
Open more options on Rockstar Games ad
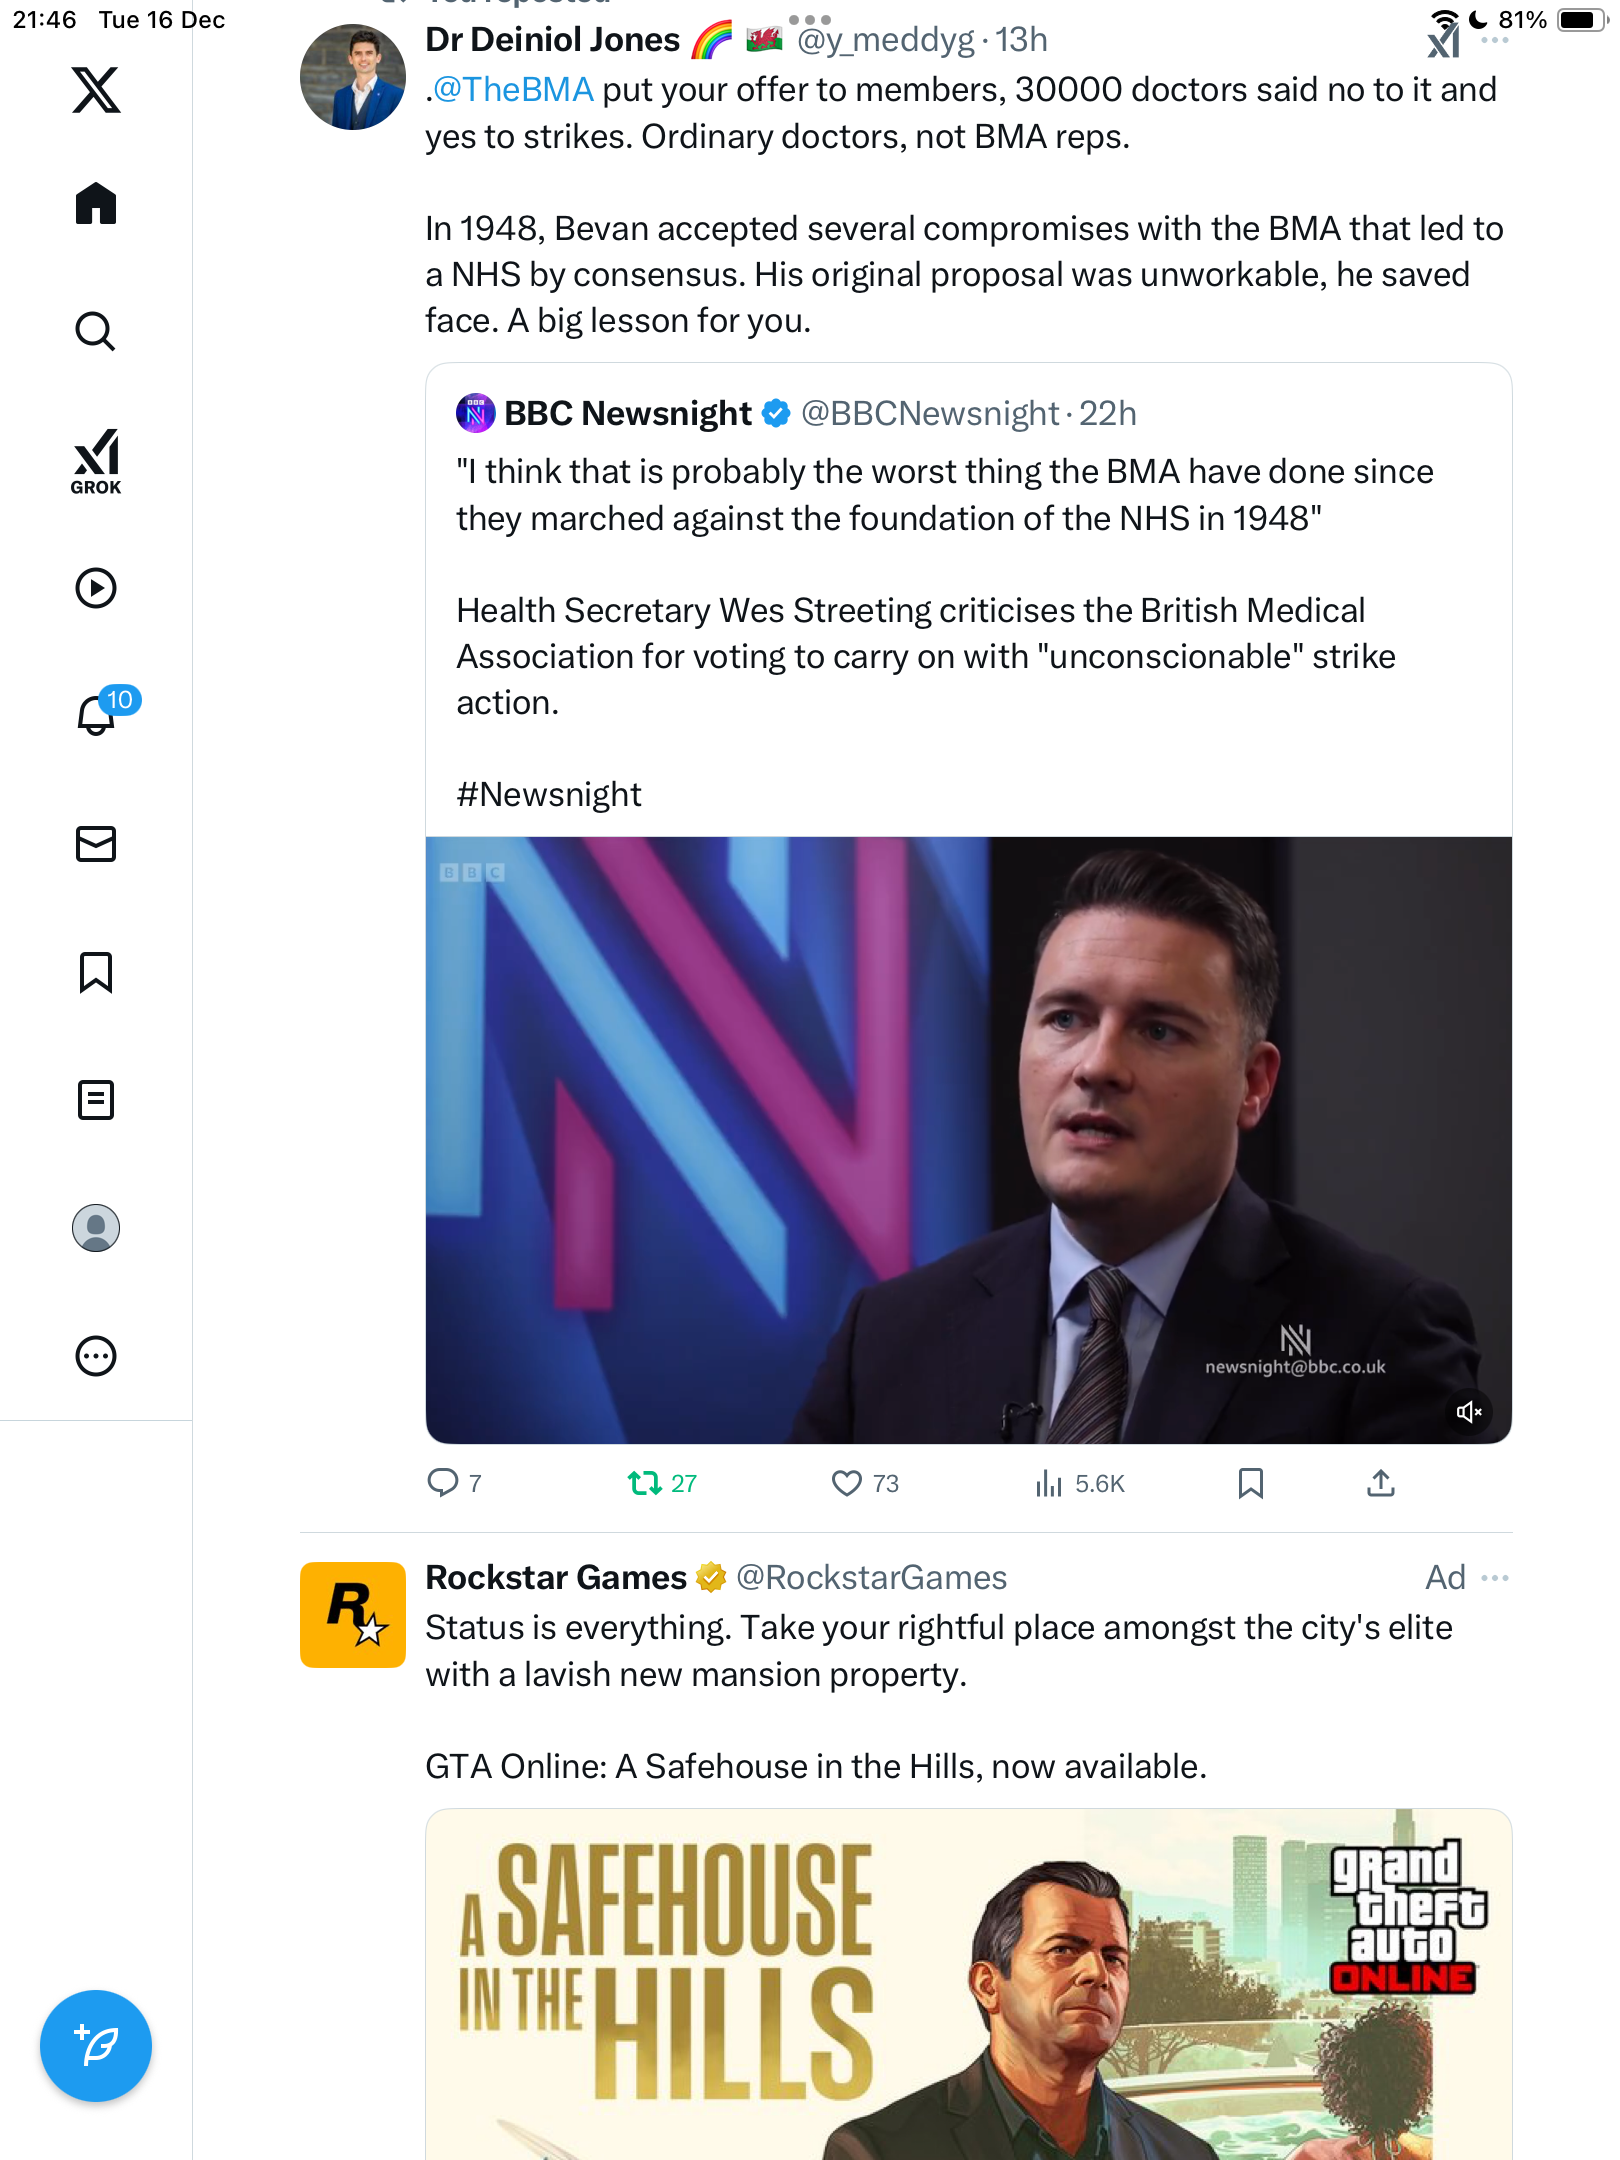[x=1496, y=1578]
